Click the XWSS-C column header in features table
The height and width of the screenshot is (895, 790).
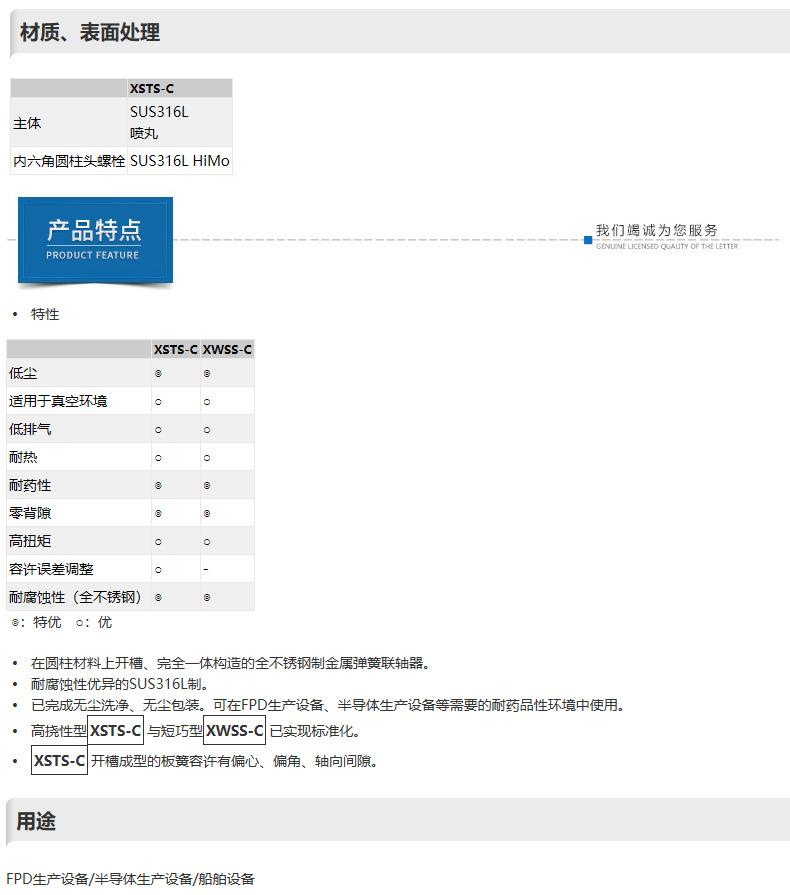[x=227, y=349]
